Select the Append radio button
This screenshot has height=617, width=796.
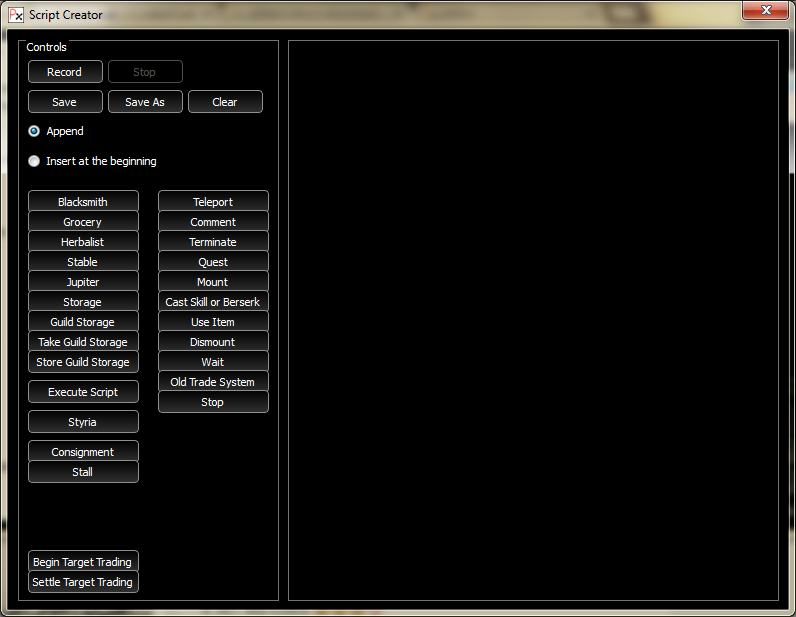(35, 131)
